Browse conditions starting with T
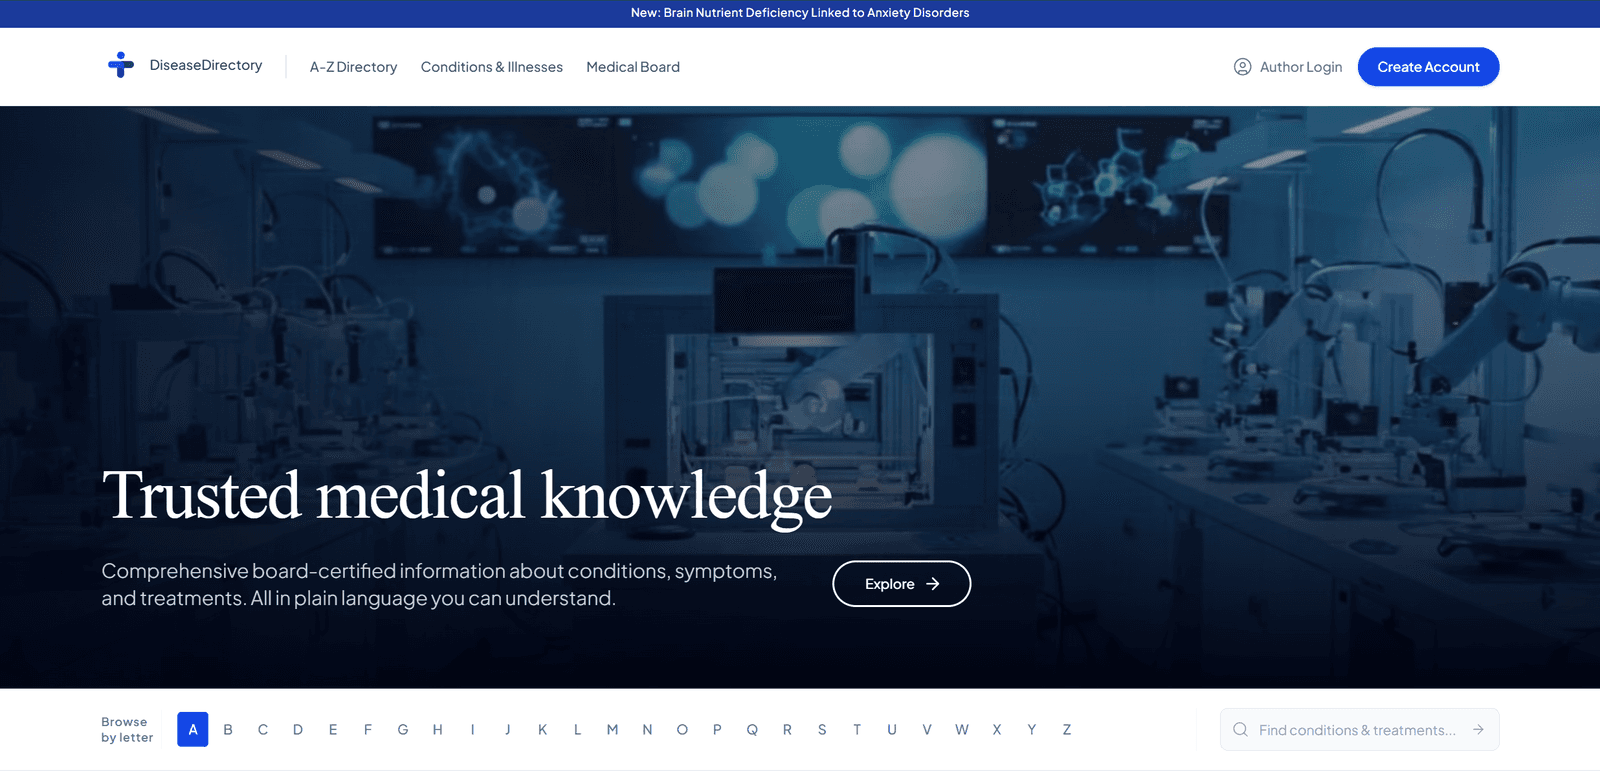This screenshot has width=1600, height=774. click(x=857, y=730)
